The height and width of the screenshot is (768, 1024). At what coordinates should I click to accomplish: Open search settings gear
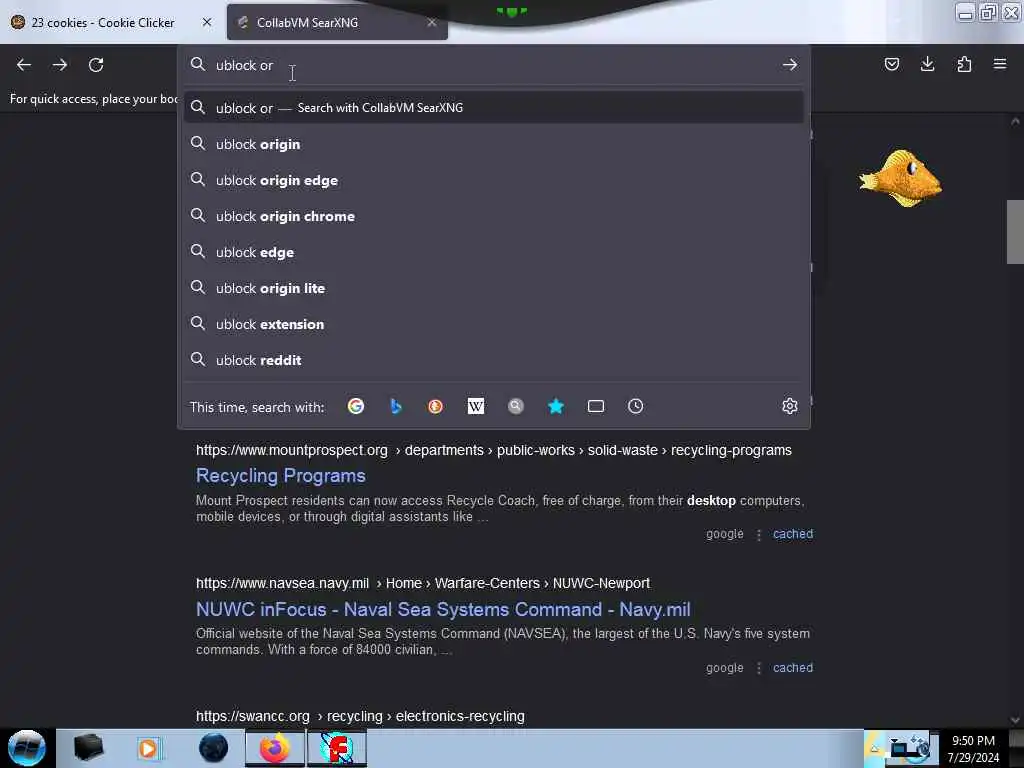(x=790, y=406)
